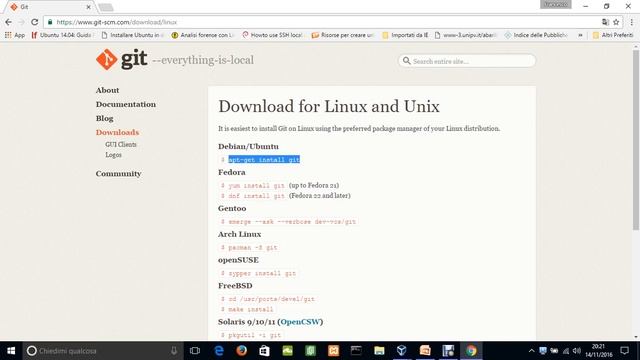Screen dimensions: 640x360
Task: Click the taskbar clock showing 20:21
Action: pos(599,351)
